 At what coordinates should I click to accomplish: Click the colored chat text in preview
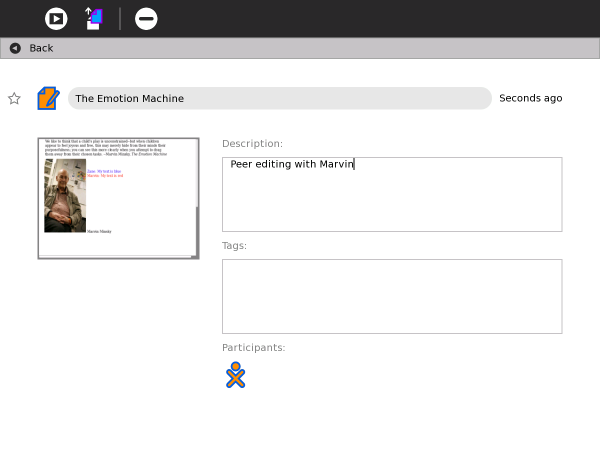[104, 174]
